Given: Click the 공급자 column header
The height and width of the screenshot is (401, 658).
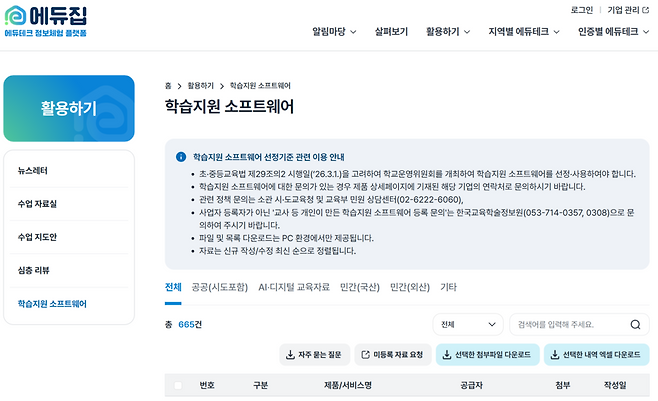Looking at the screenshot, I should (x=471, y=385).
